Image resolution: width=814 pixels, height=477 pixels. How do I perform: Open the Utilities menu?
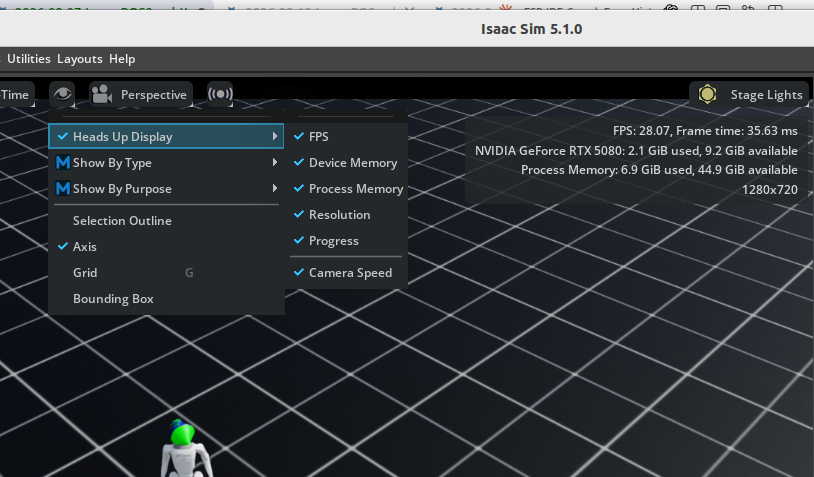[29, 59]
